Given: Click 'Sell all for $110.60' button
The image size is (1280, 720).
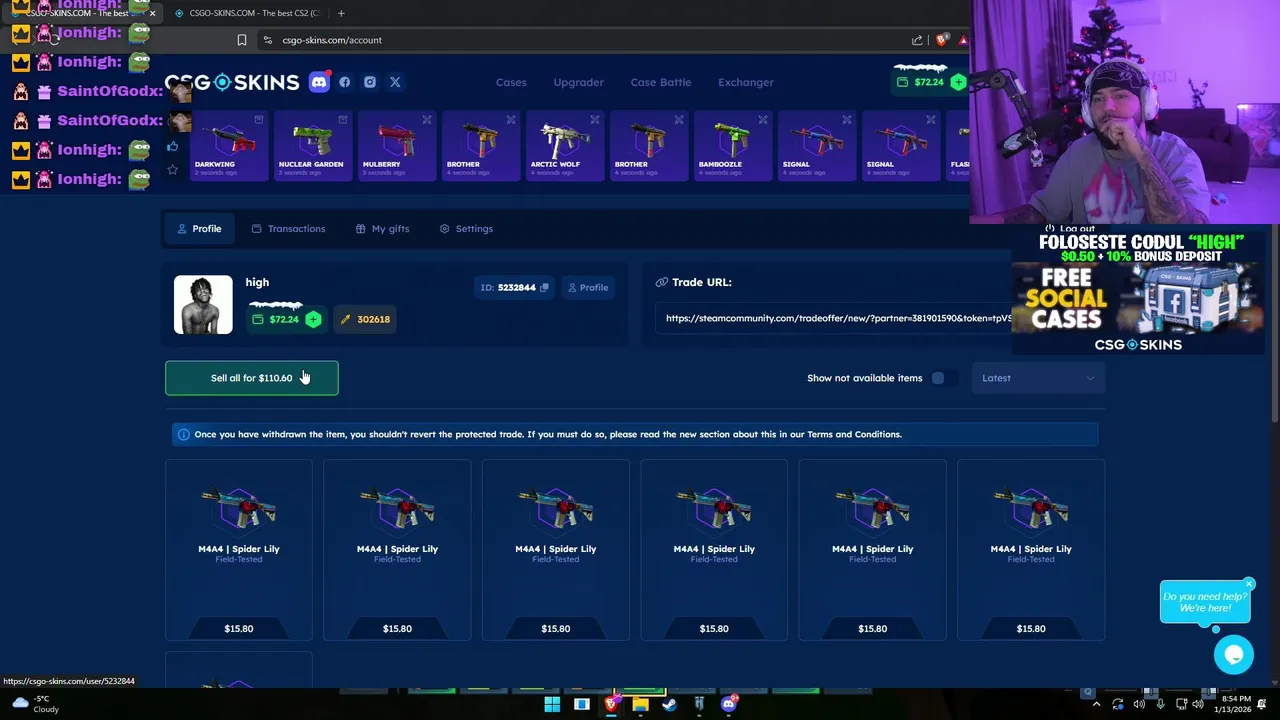Looking at the screenshot, I should coord(252,378).
